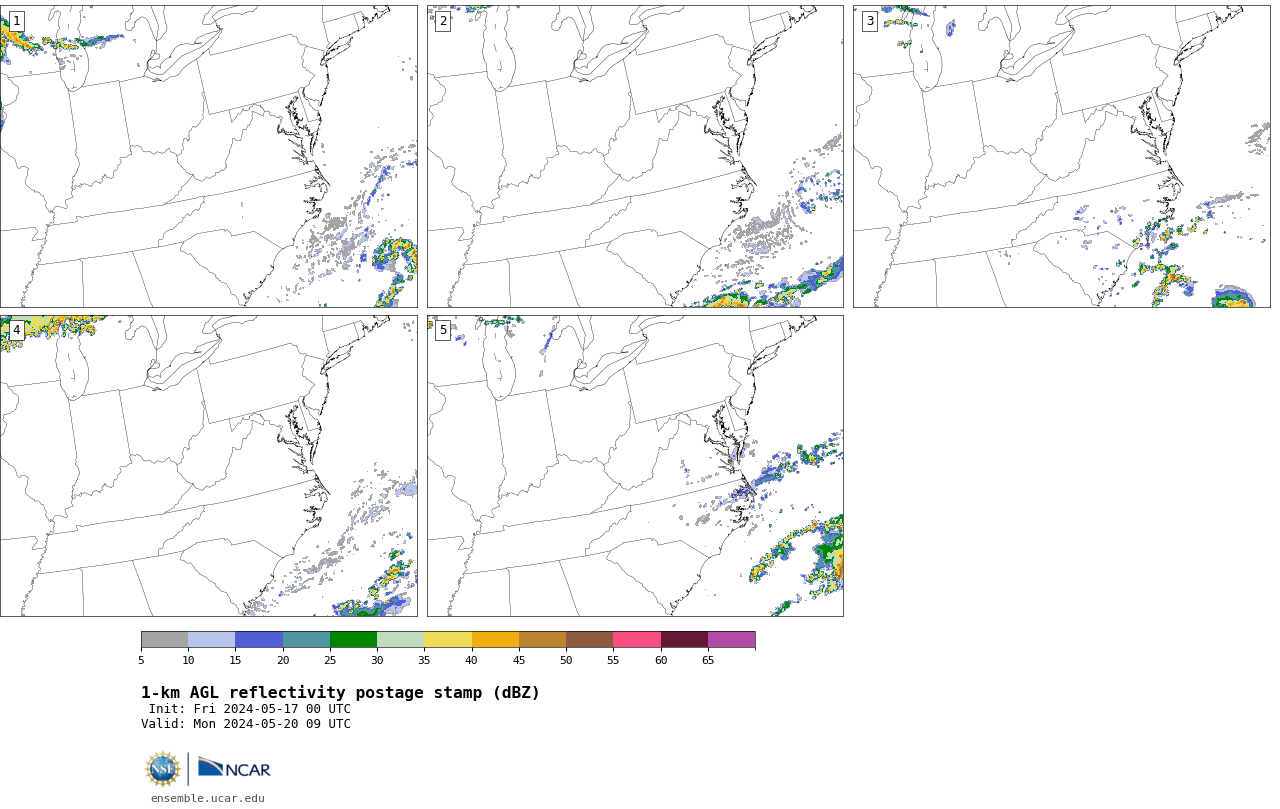Click the ensemble.ucar.edu text

(208, 798)
